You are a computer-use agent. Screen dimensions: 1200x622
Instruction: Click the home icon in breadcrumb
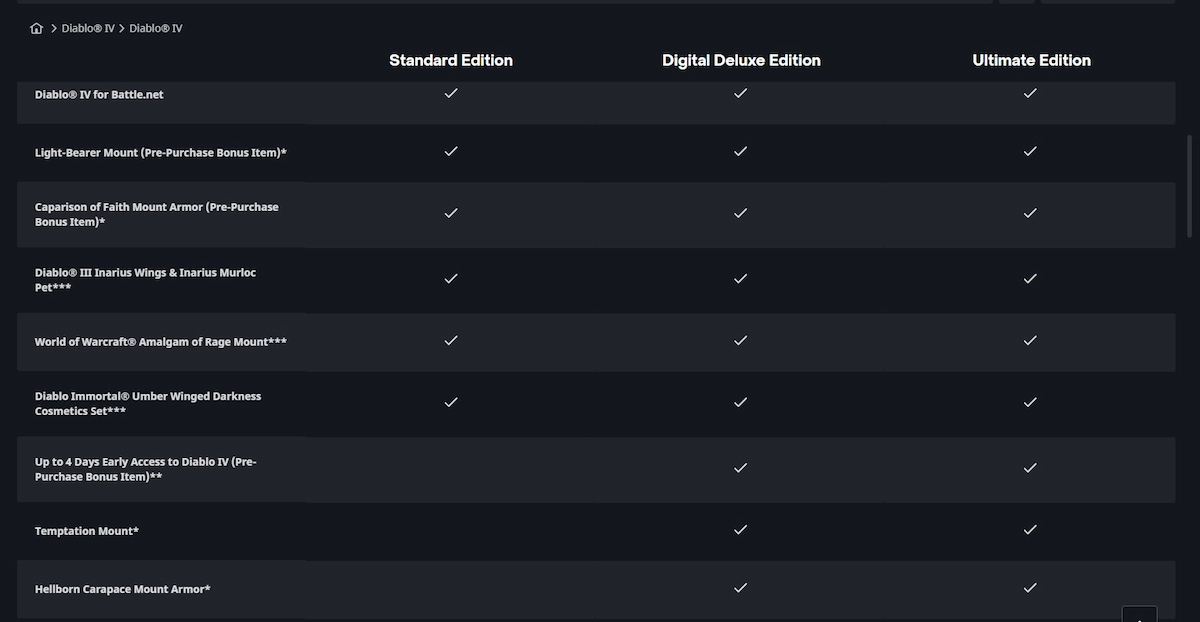click(37, 28)
